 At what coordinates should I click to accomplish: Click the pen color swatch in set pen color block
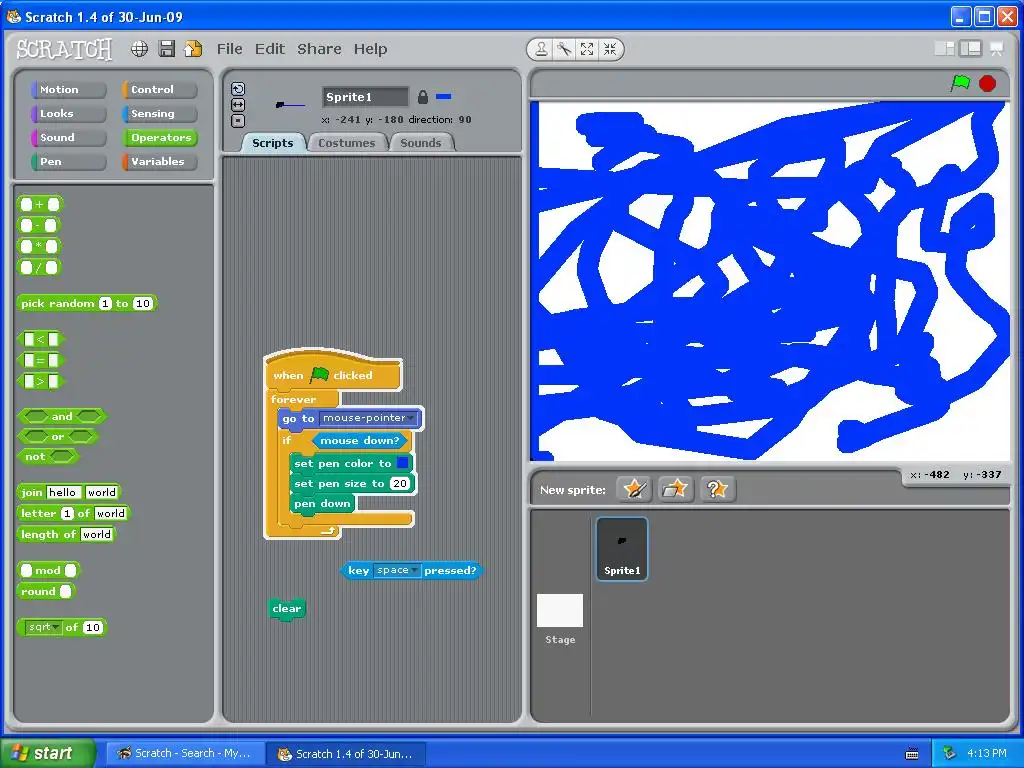[x=403, y=463]
